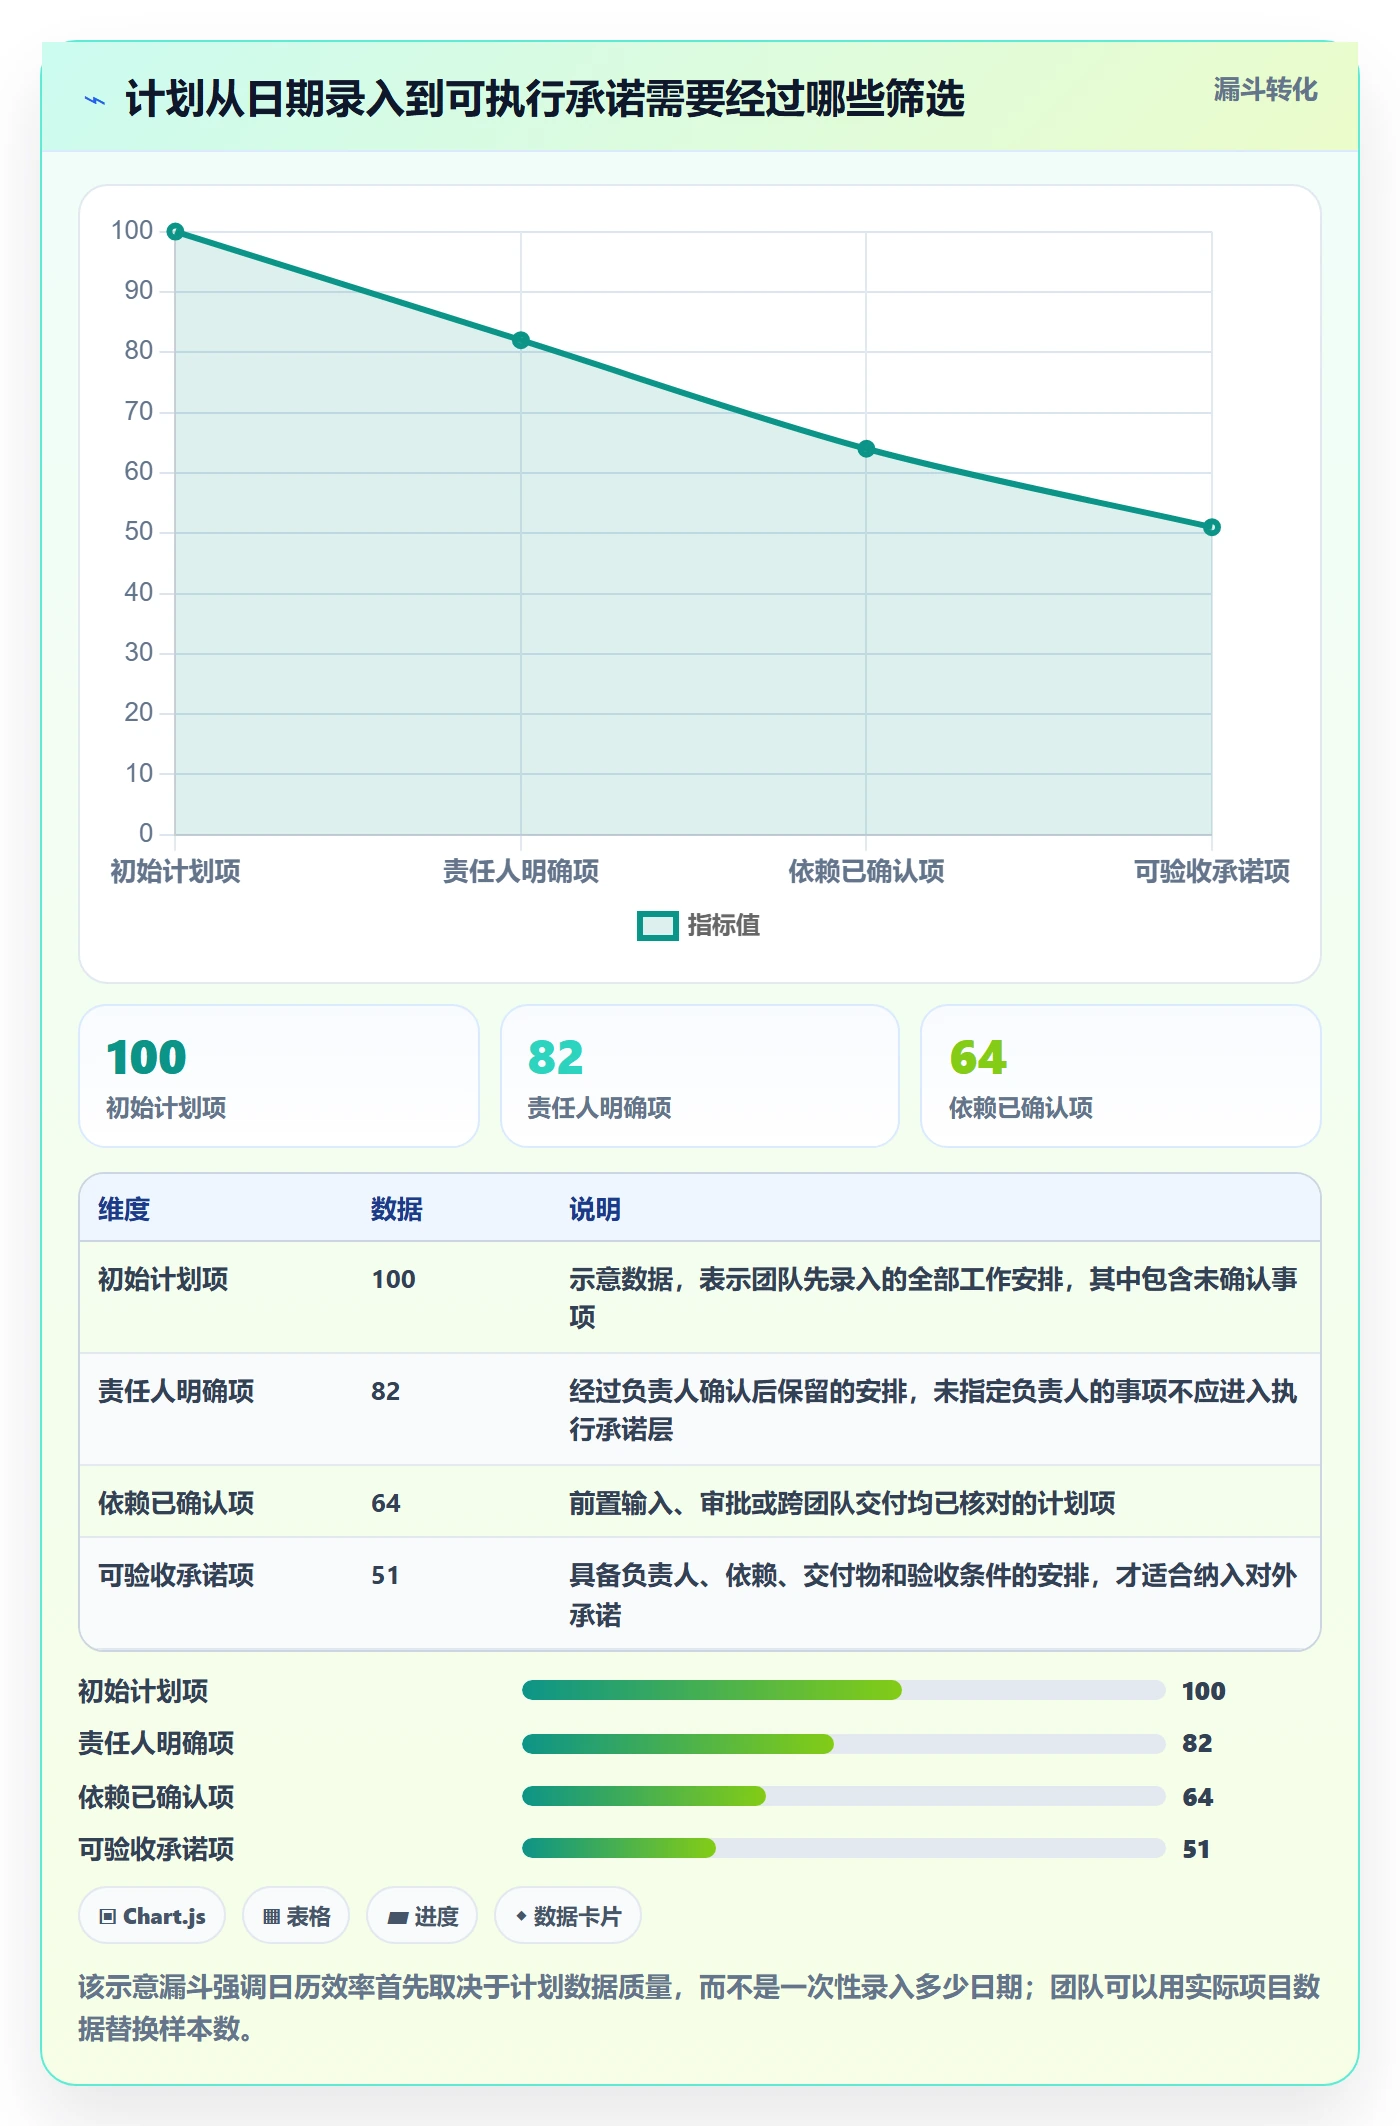
Task: Click the 维度 table column header
Action: (x=124, y=1209)
